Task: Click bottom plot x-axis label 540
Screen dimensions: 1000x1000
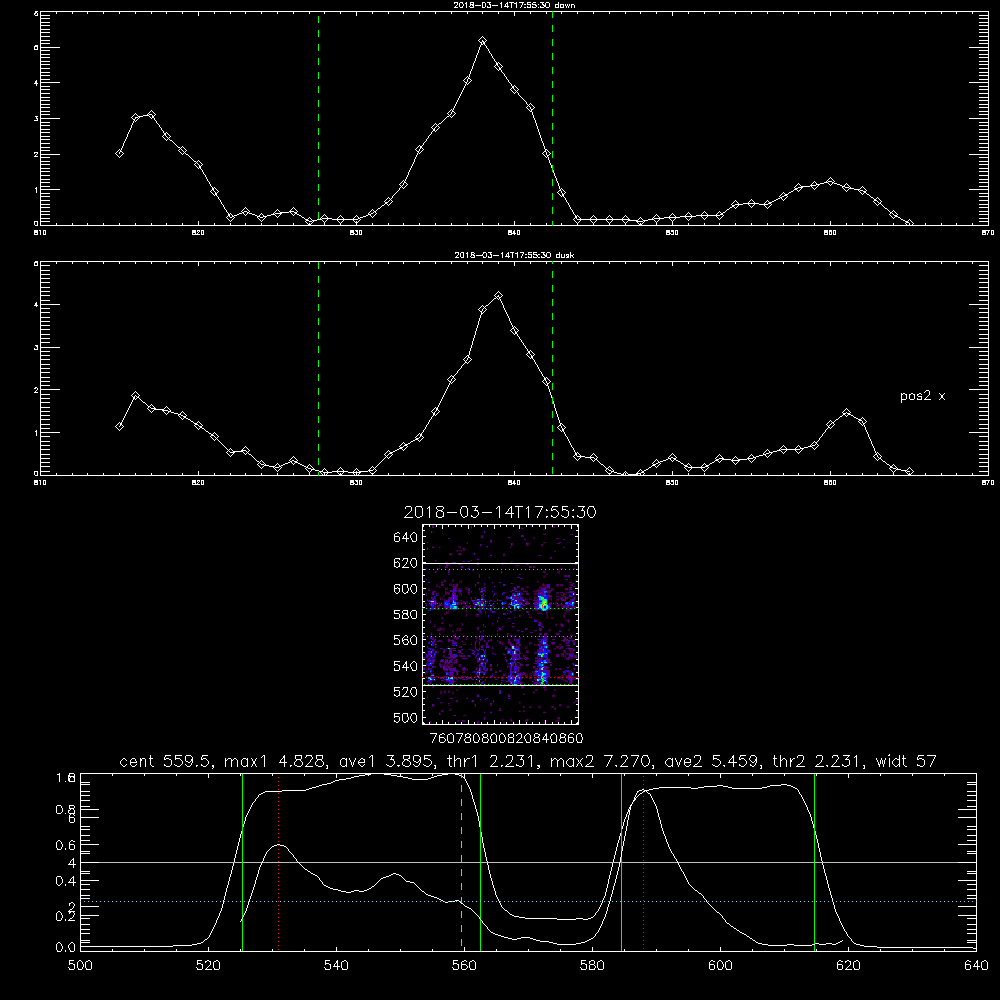Action: coord(336,966)
